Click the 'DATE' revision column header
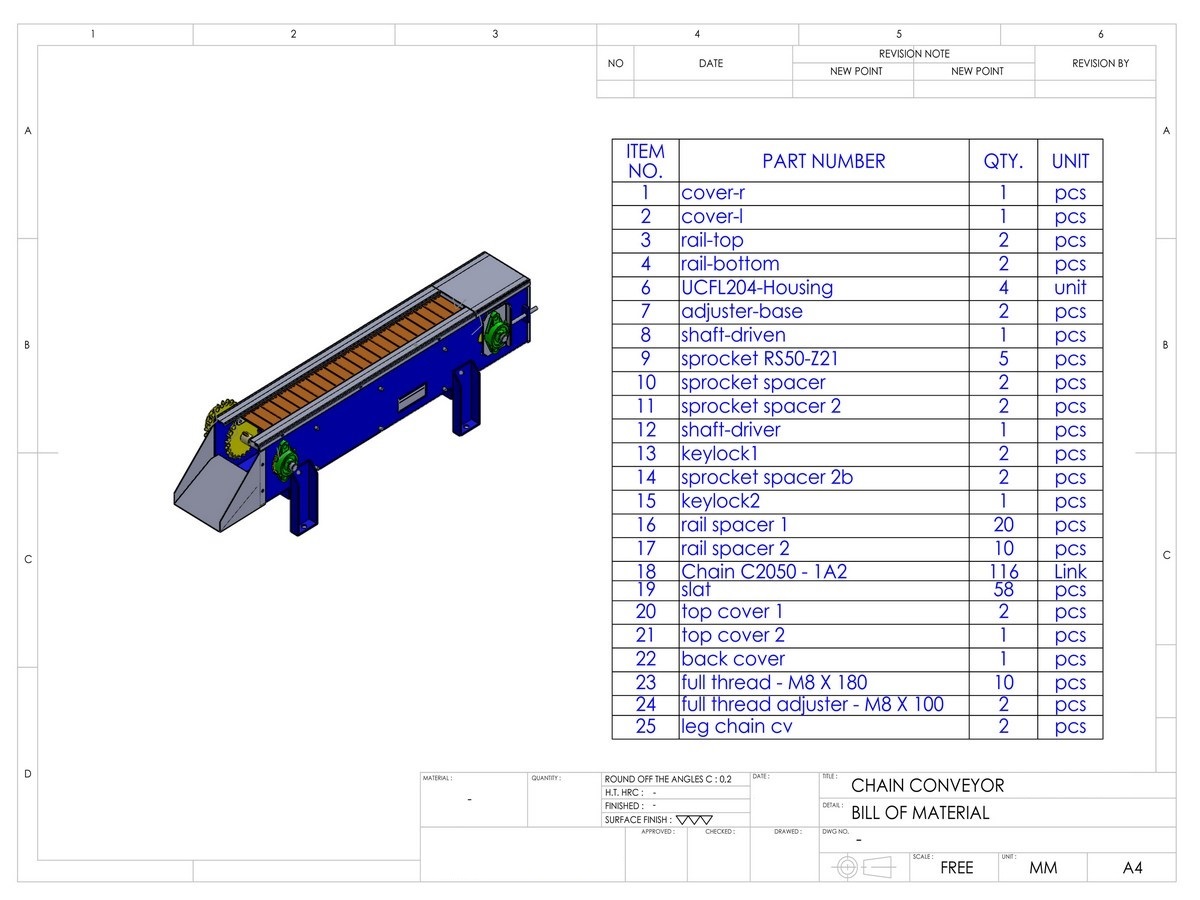Screen dimensions: 1200x900 tap(711, 63)
